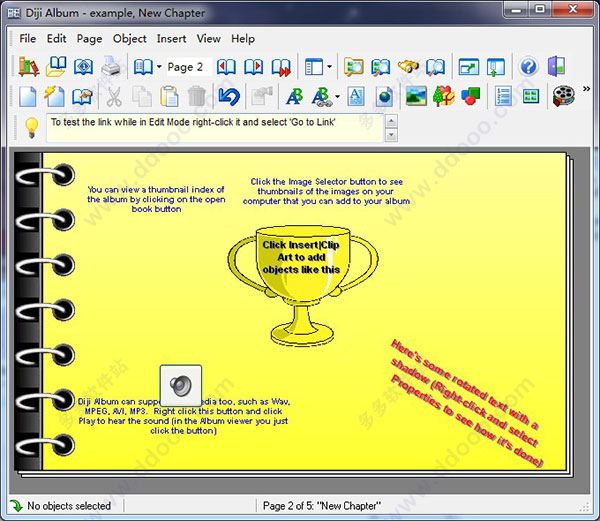Screen dimensions: 600x521
Task: Expand the open book button dropdown arrow
Action: [159, 67]
